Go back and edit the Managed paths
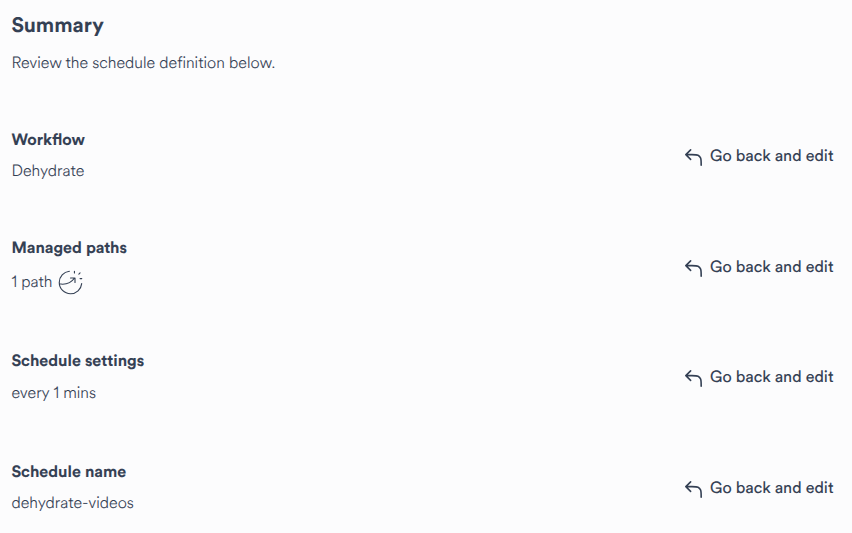Viewport: 852px width, 533px height. pyautogui.click(x=771, y=267)
